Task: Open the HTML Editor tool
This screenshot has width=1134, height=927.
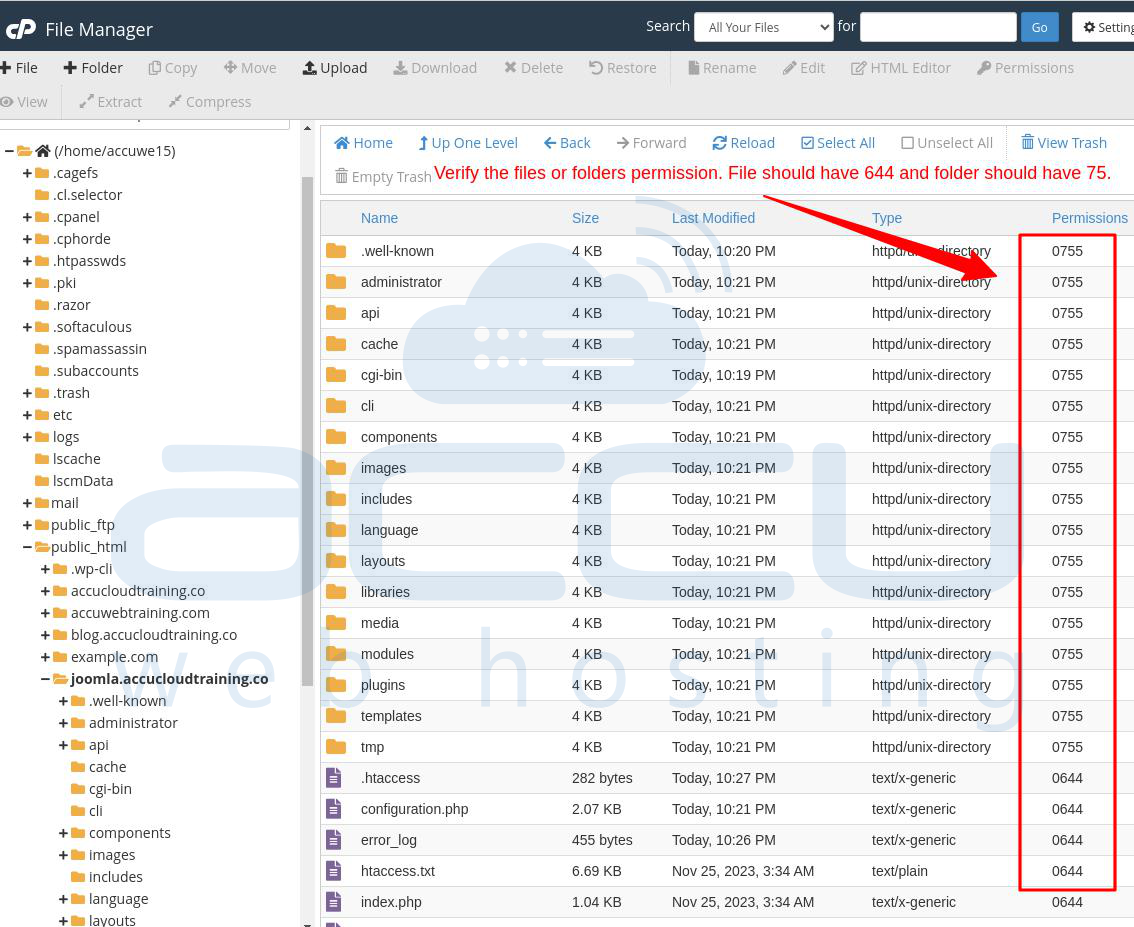Action: 900,68
